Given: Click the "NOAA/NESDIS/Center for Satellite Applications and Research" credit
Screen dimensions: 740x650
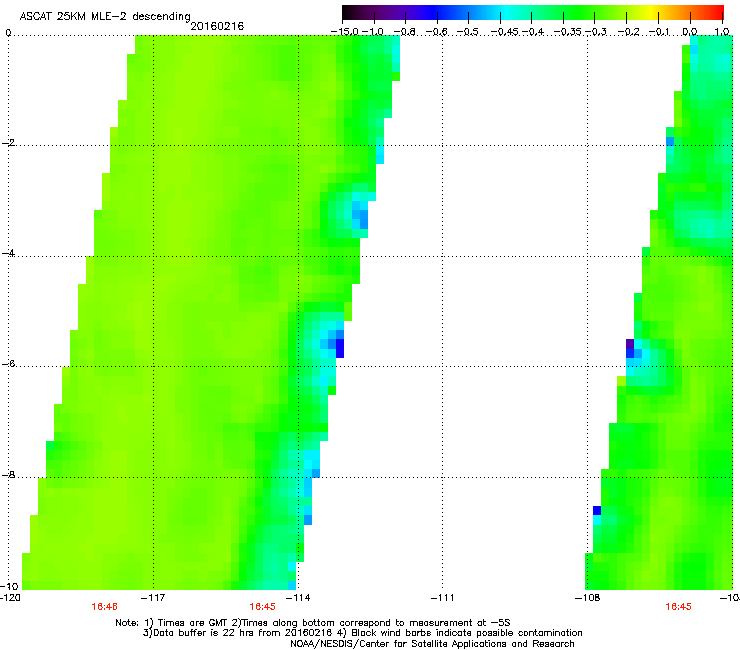Looking at the screenshot, I should [432, 643].
